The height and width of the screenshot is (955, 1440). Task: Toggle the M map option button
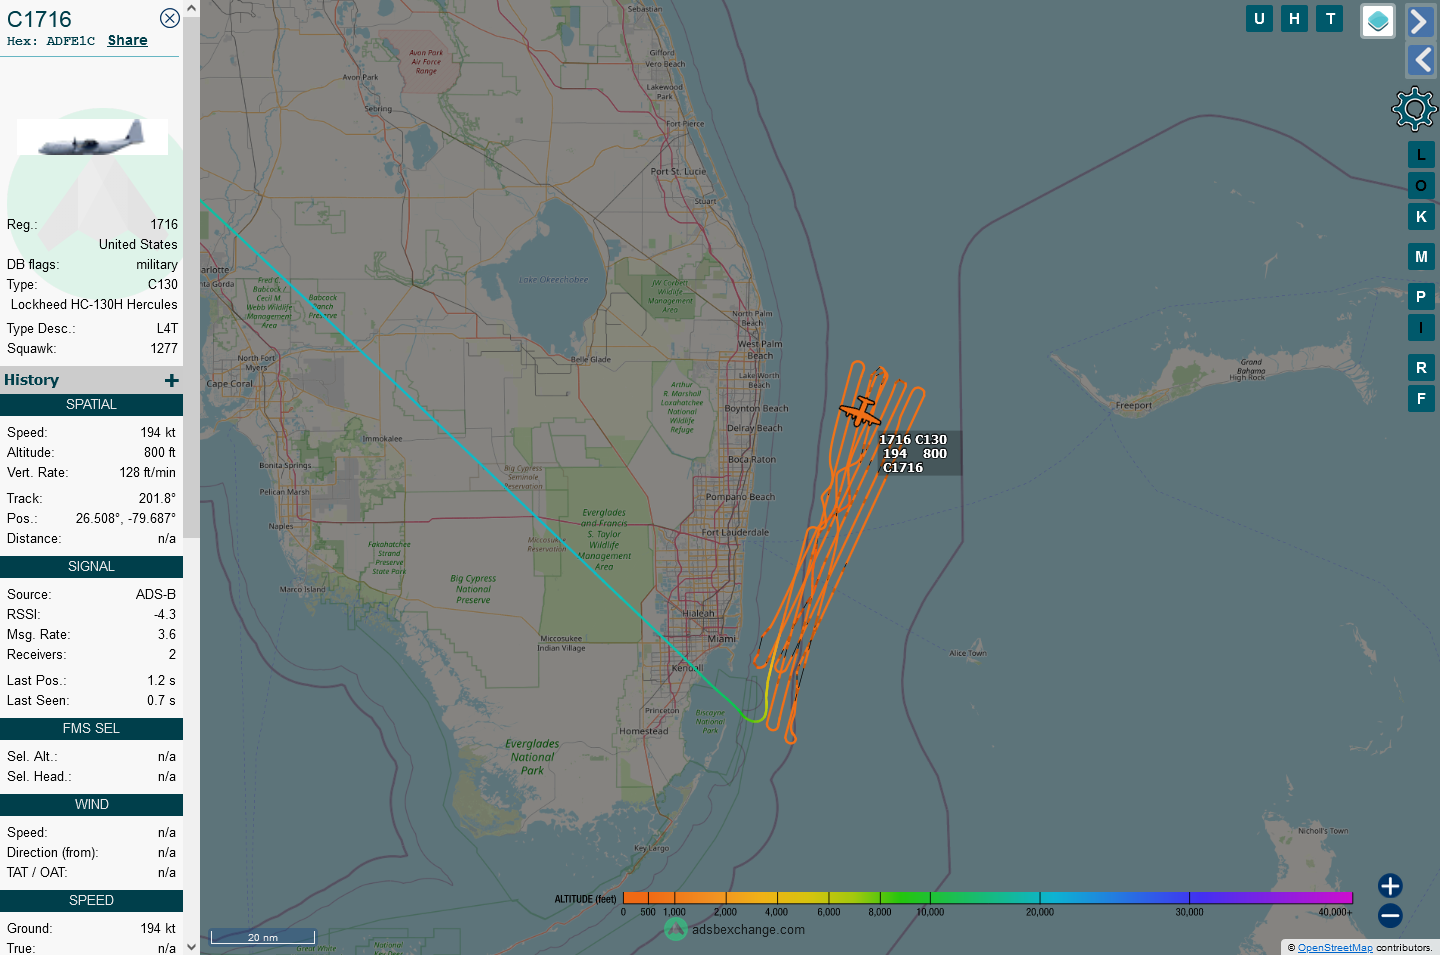coord(1421,257)
